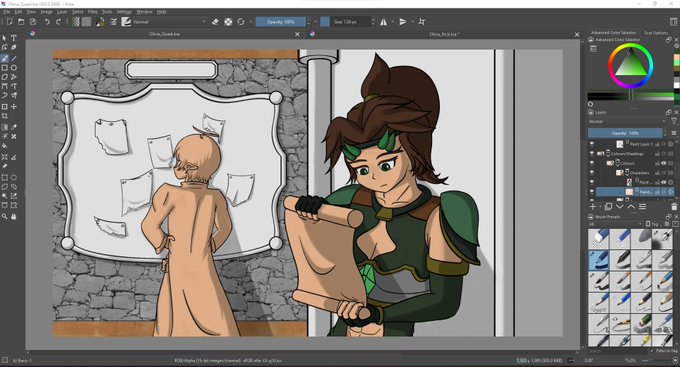Hide the Paint Layer 3 layer
The height and width of the screenshot is (367, 680).
(x=592, y=144)
